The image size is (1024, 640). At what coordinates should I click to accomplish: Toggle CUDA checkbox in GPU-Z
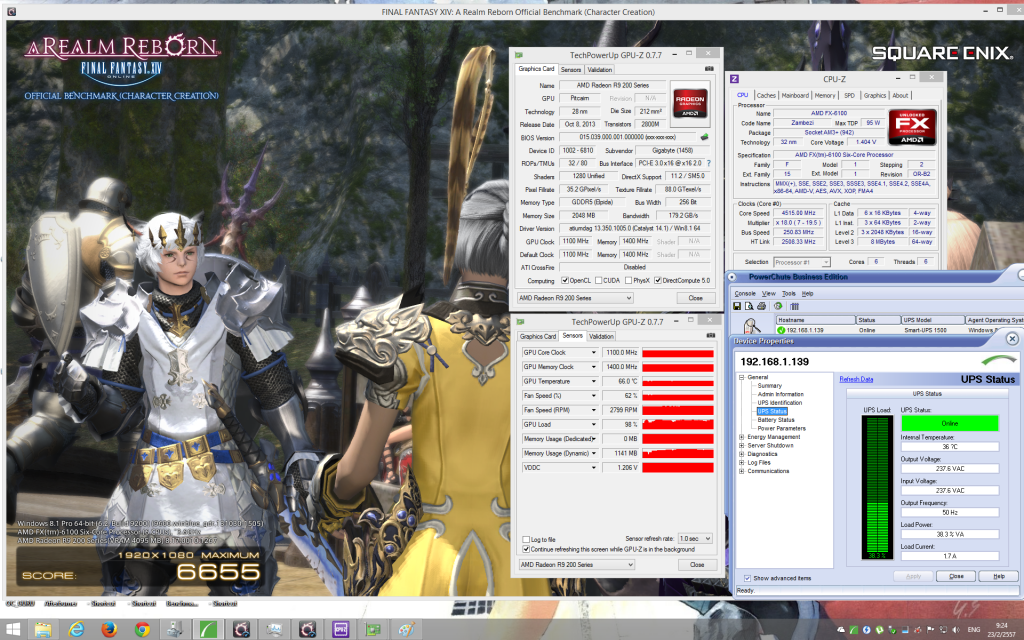pyautogui.click(x=598, y=281)
